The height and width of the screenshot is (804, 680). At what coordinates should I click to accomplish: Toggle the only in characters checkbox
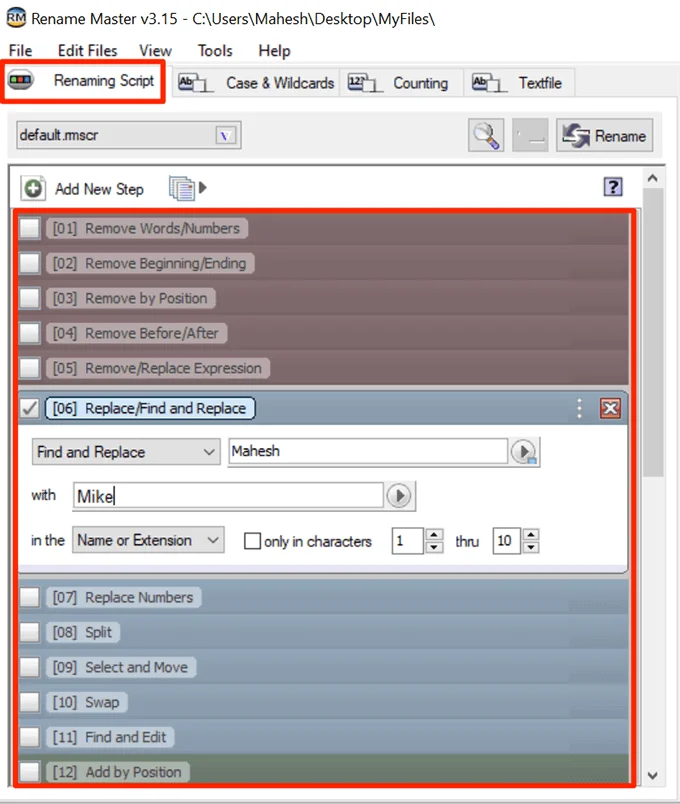click(252, 541)
